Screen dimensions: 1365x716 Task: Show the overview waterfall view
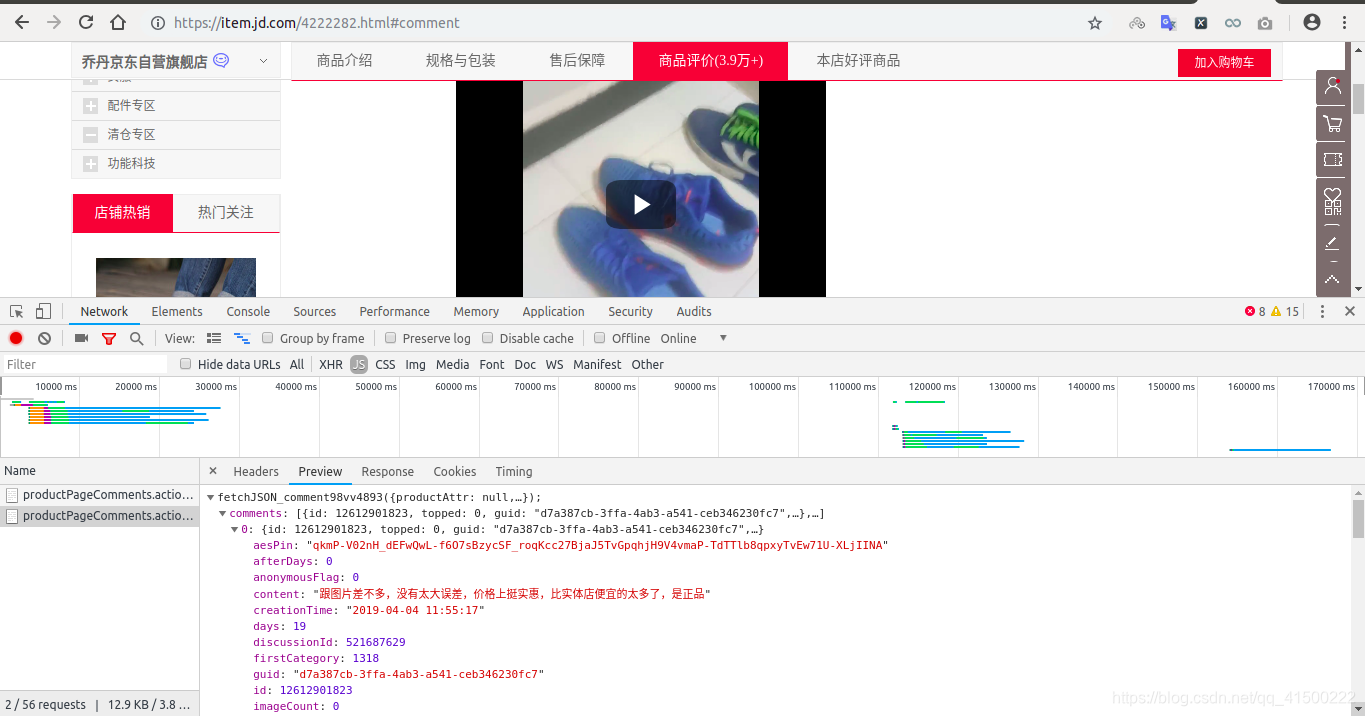click(242, 338)
